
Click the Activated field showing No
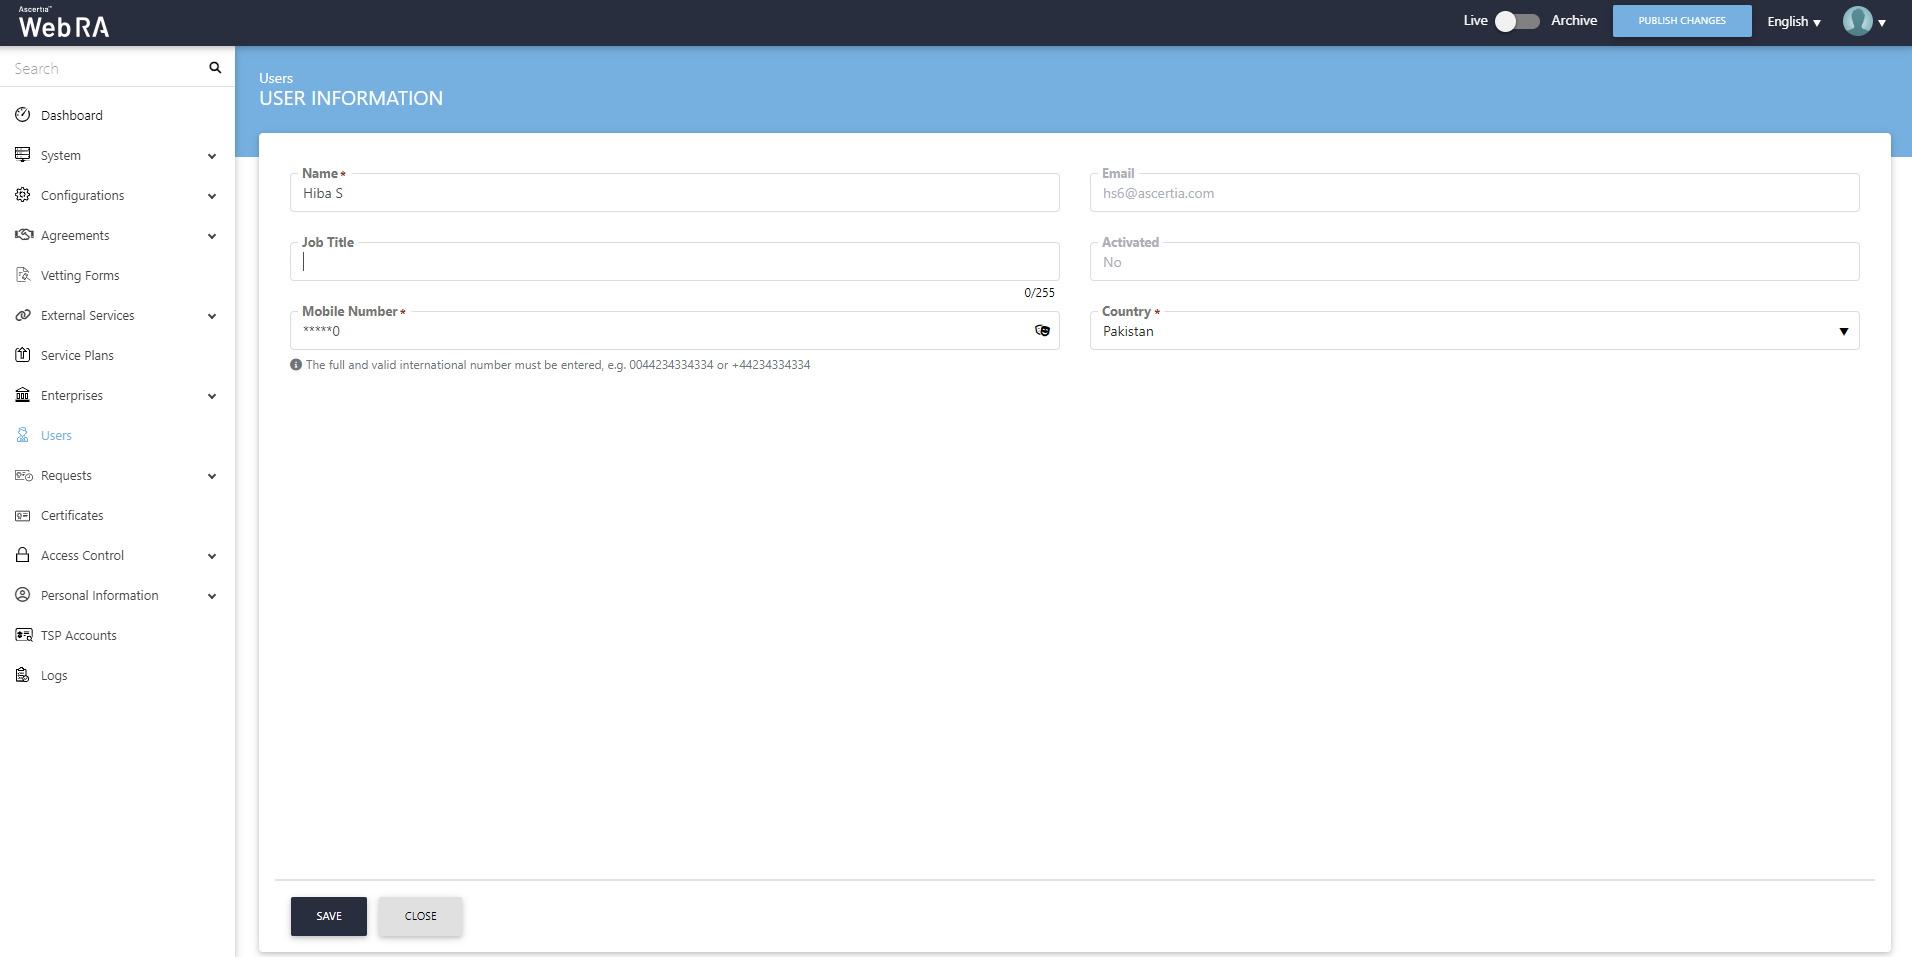[x=1474, y=262]
